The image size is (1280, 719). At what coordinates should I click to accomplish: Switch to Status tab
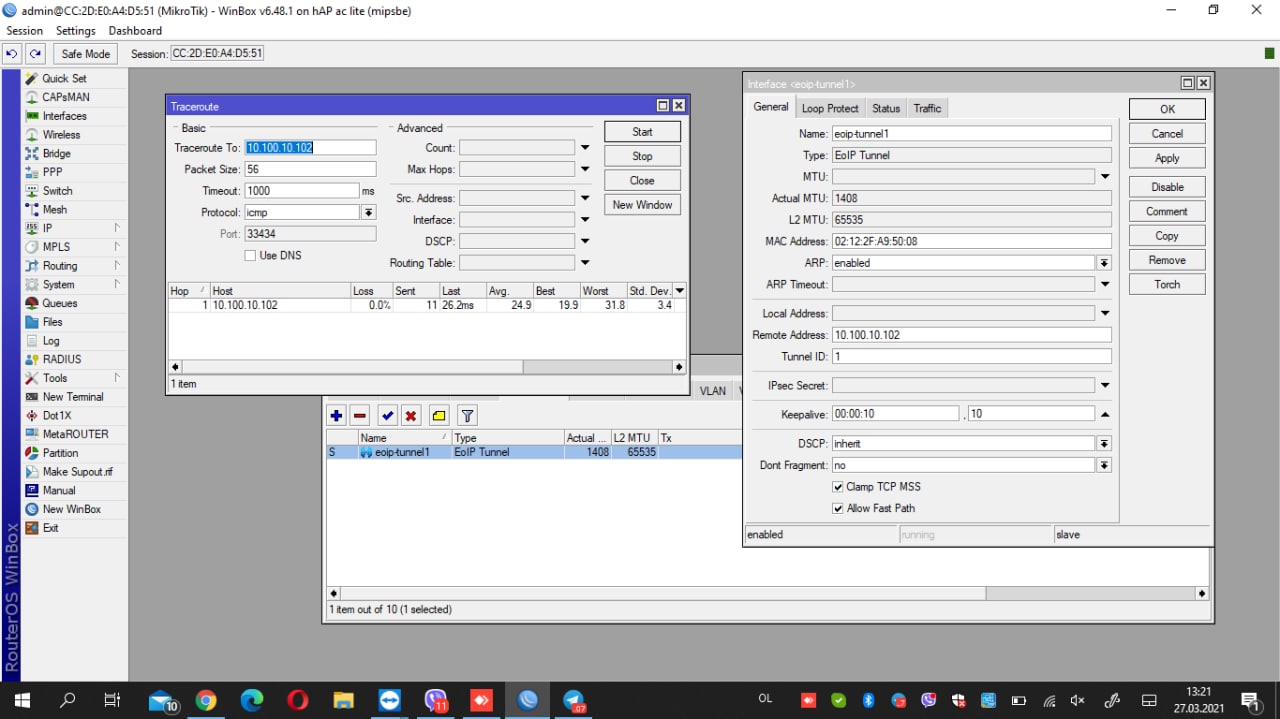[x=886, y=109]
